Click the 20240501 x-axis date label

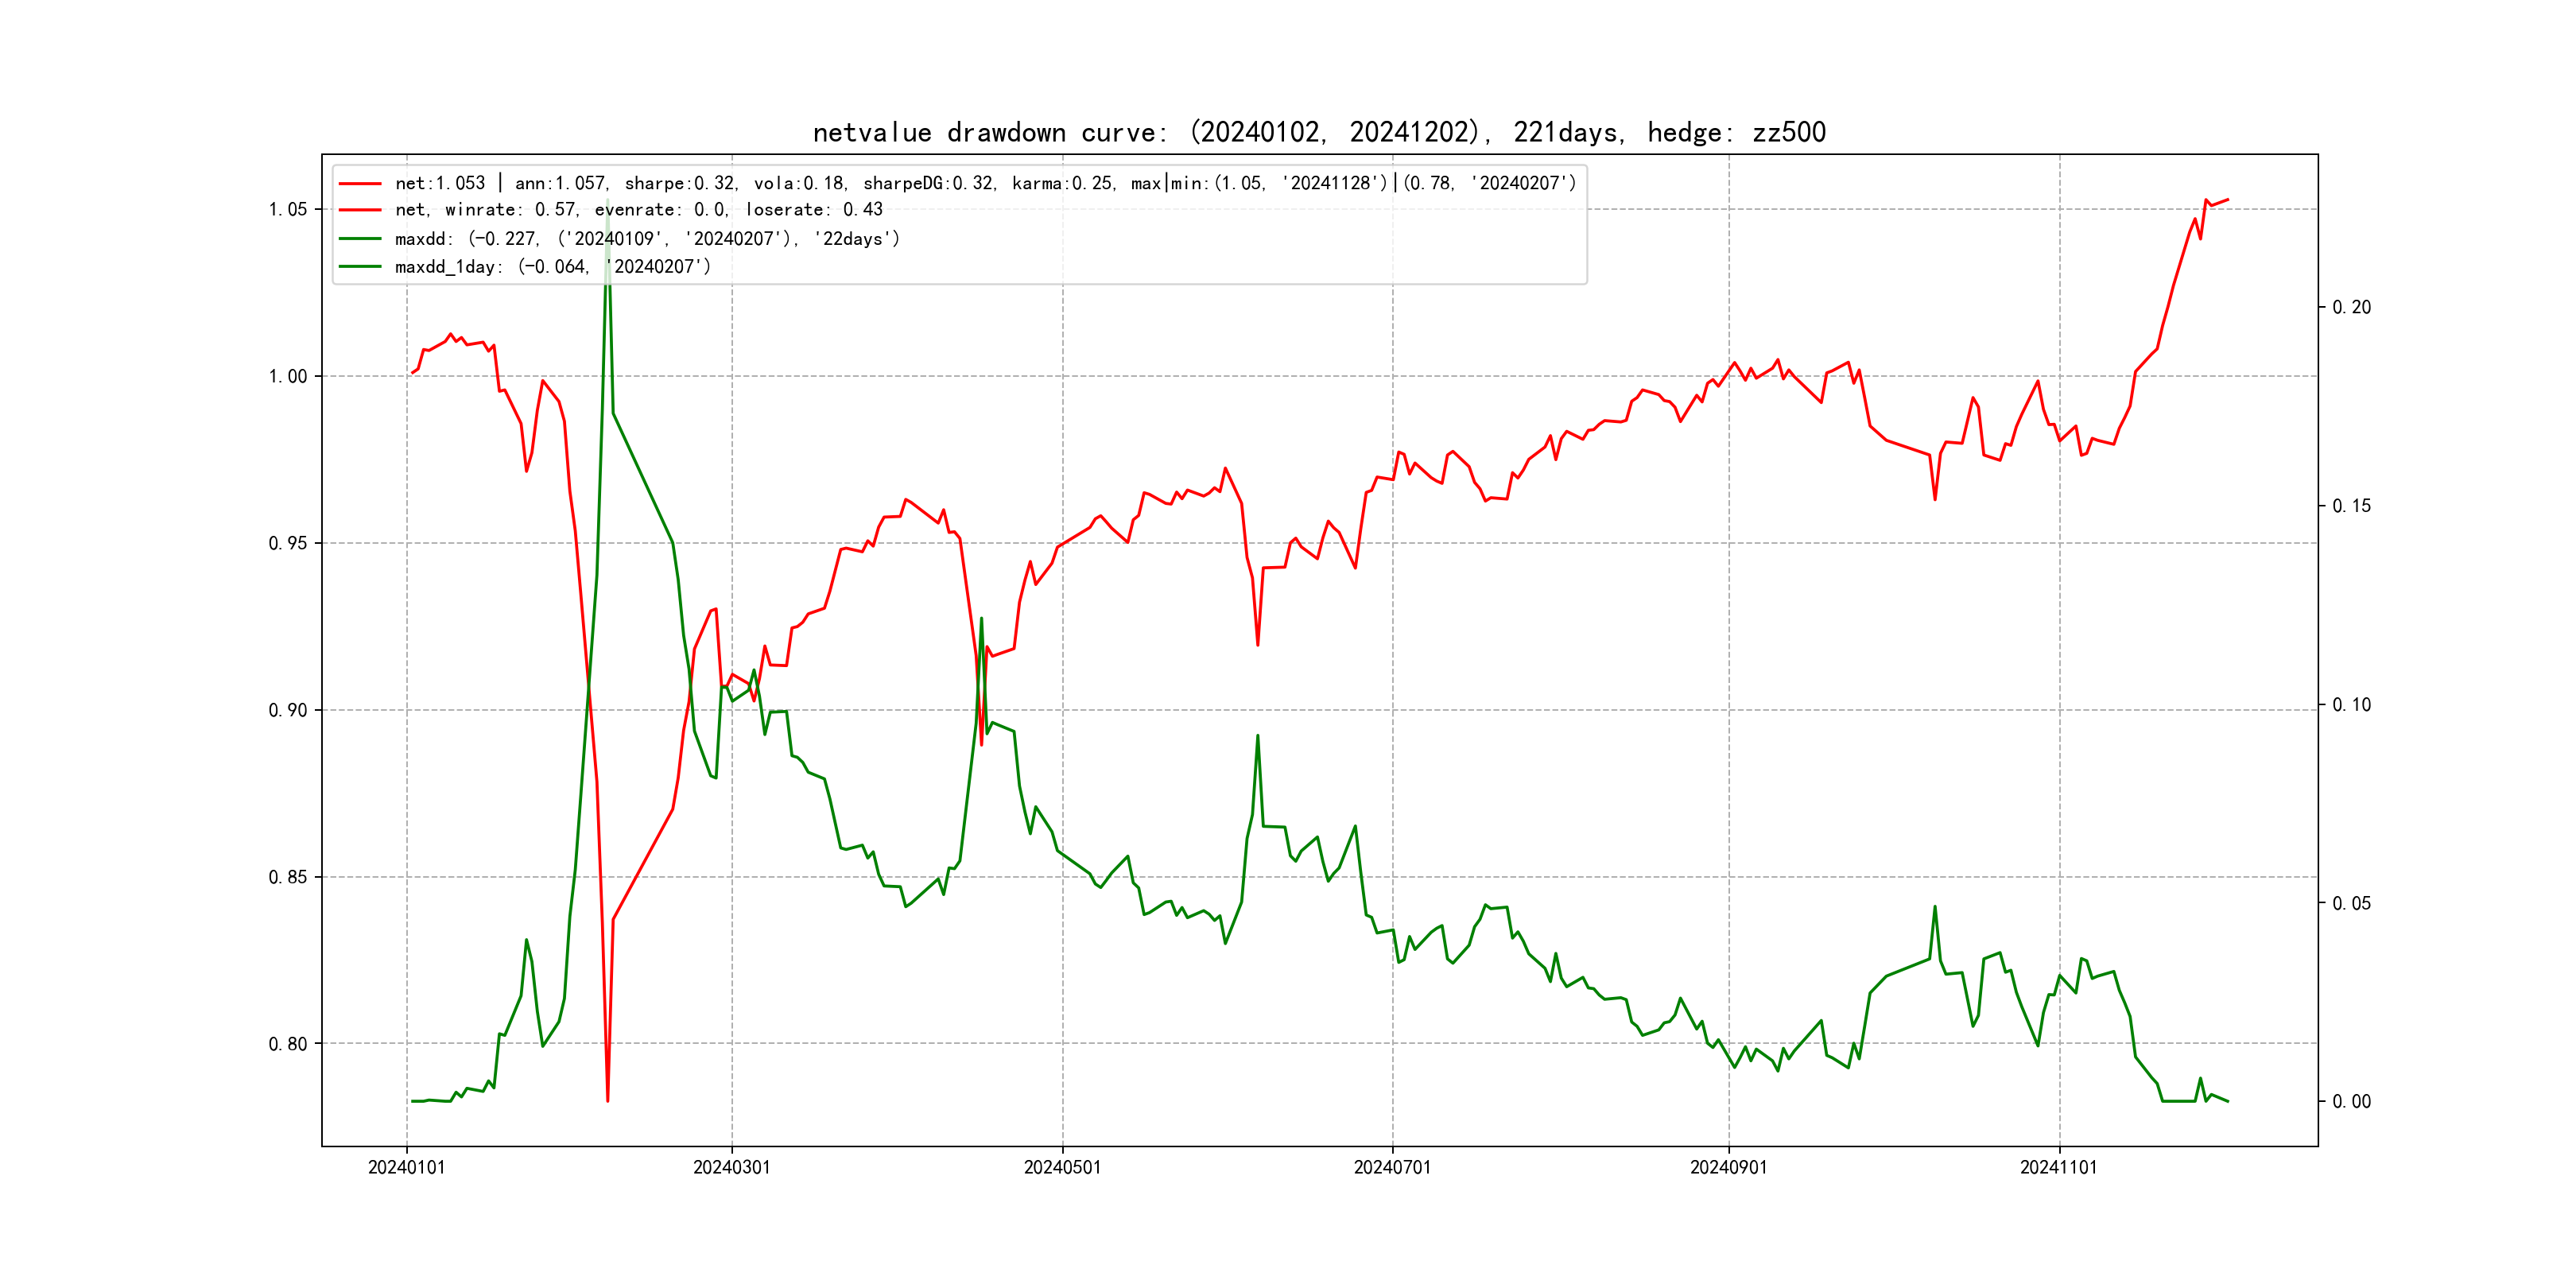point(1062,1167)
